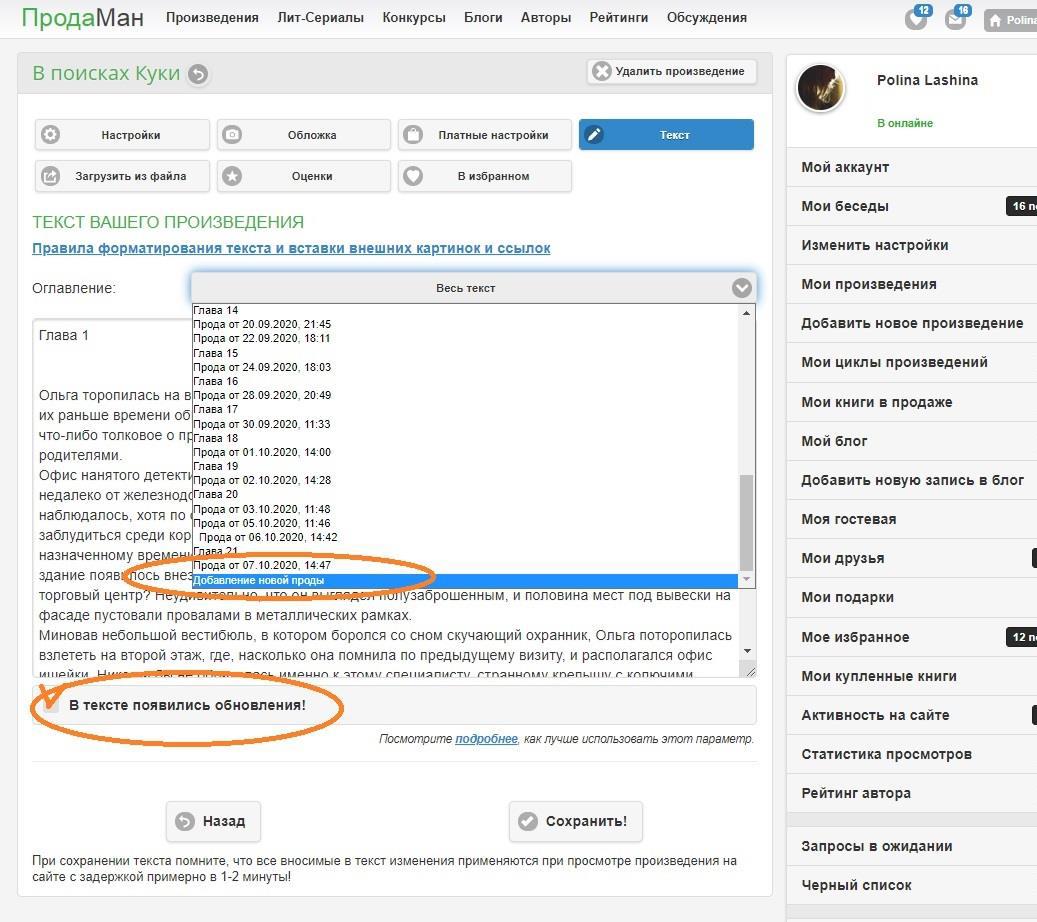Click the back arrow icon beside title
This screenshot has height=922, width=1037.
coord(198,74)
